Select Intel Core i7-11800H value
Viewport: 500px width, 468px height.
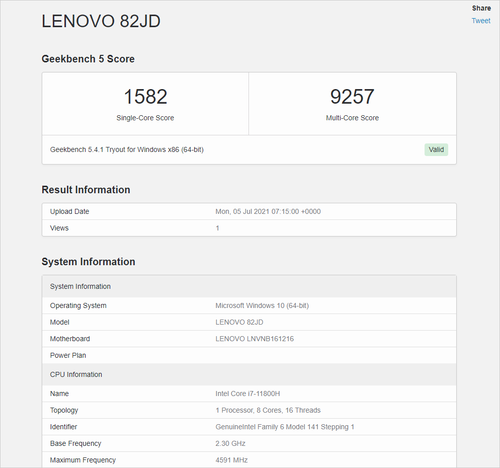(x=248, y=394)
